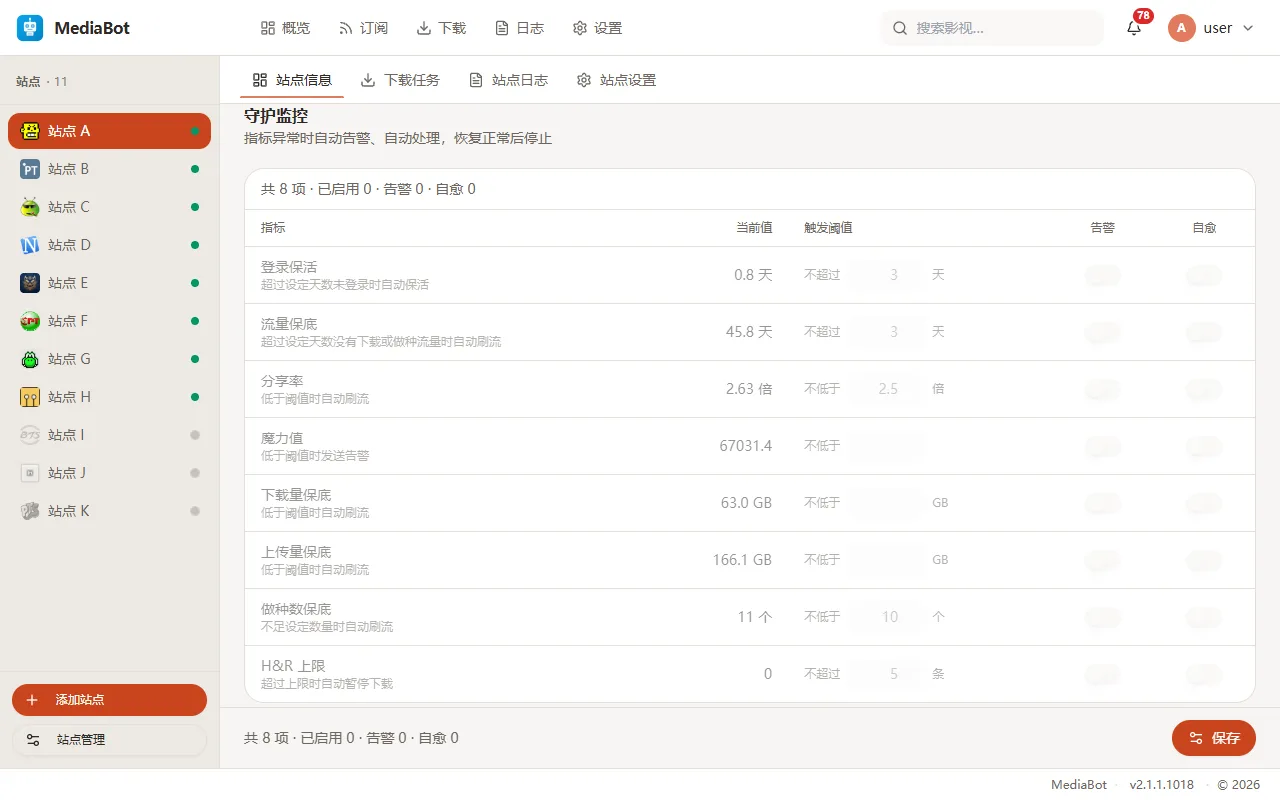This screenshot has width=1280, height=800.
Task: Click the 保存 save button
Action: tap(1214, 739)
